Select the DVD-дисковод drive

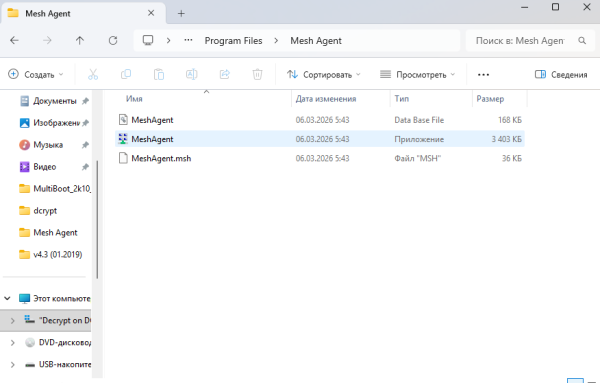click(x=58, y=342)
